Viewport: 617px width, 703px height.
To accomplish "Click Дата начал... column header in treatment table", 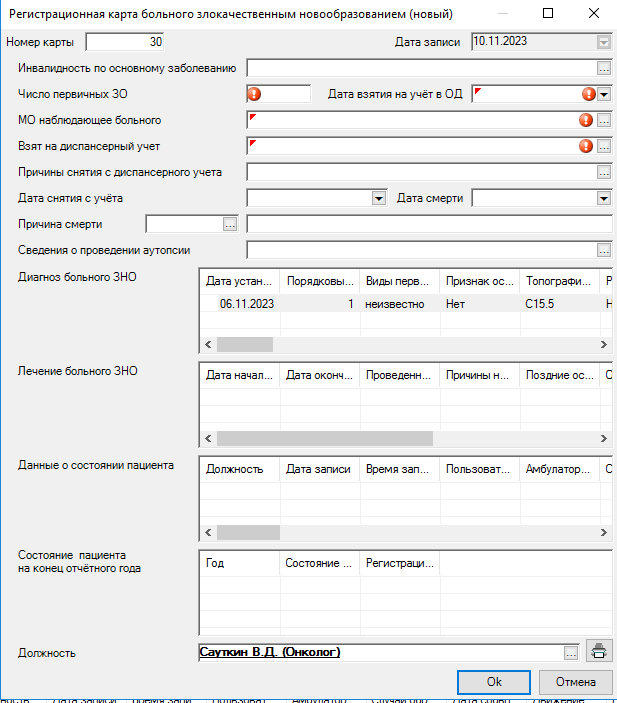I will [x=239, y=375].
